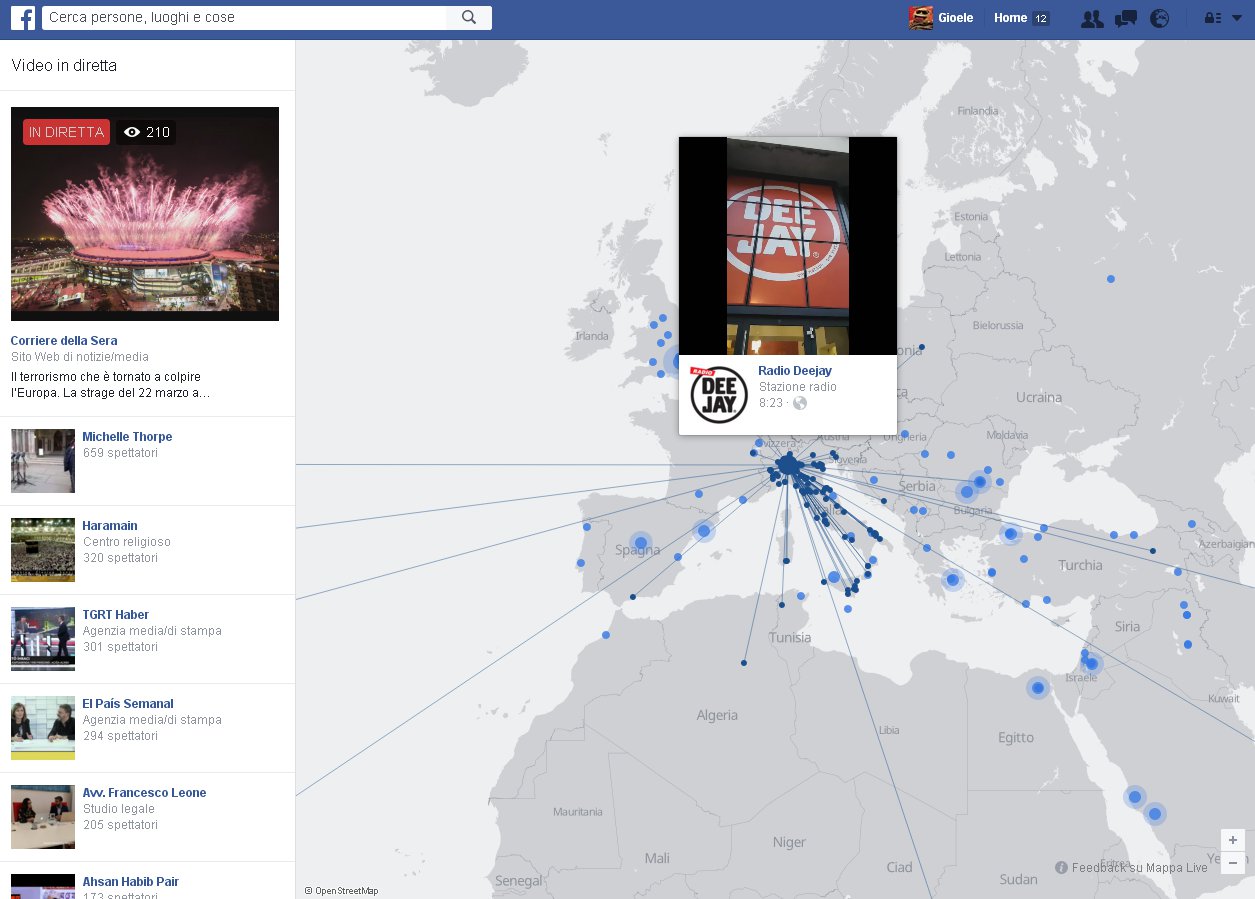
Task: Focus the Cerca persone search field
Action: 245,18
